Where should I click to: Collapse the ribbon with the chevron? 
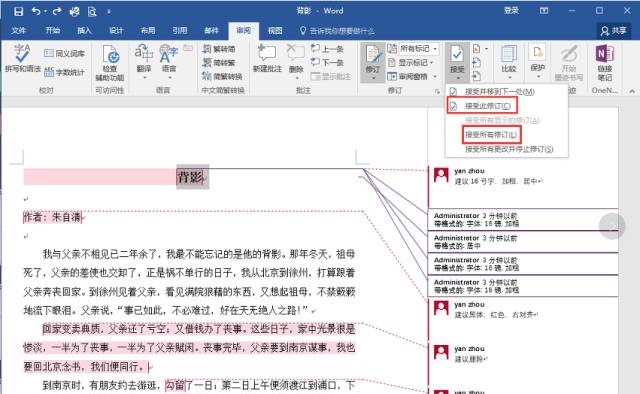pyautogui.click(x=632, y=91)
